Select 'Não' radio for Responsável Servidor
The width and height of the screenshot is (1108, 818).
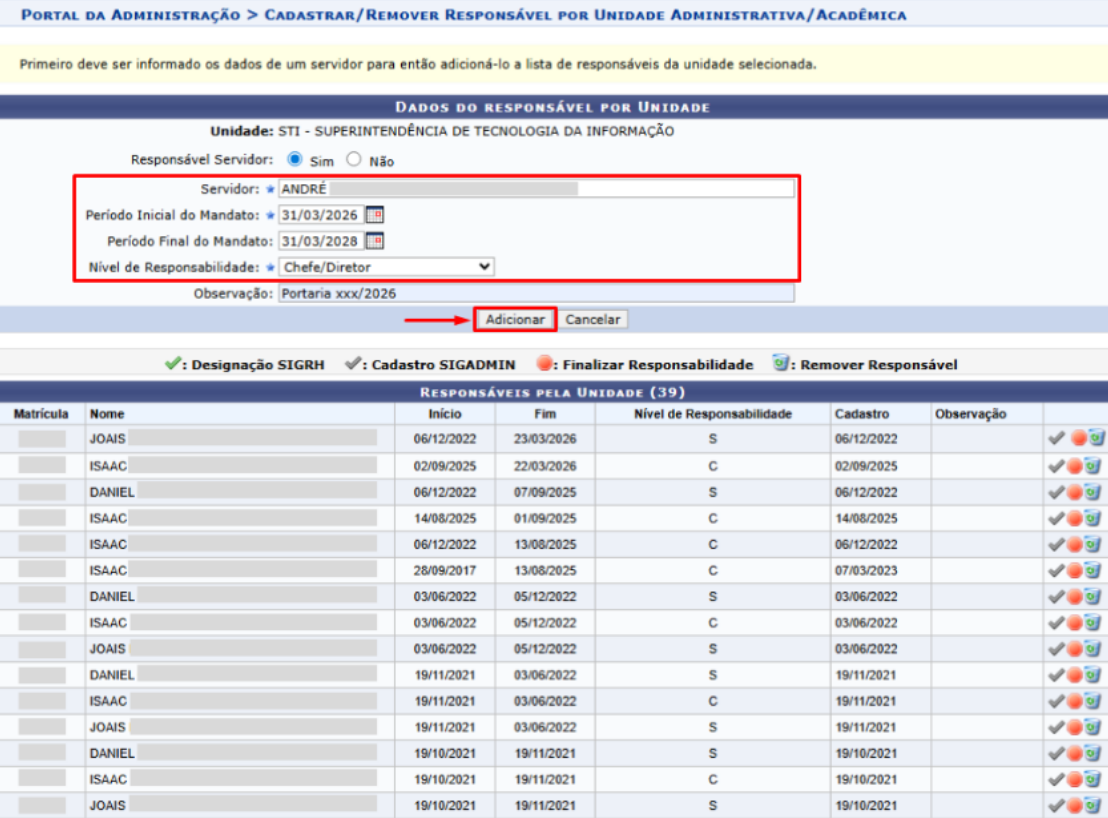(x=353, y=160)
